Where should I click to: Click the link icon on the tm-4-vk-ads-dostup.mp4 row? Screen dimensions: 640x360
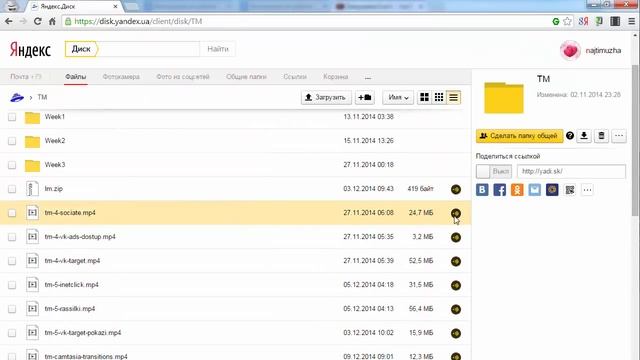pos(456,237)
